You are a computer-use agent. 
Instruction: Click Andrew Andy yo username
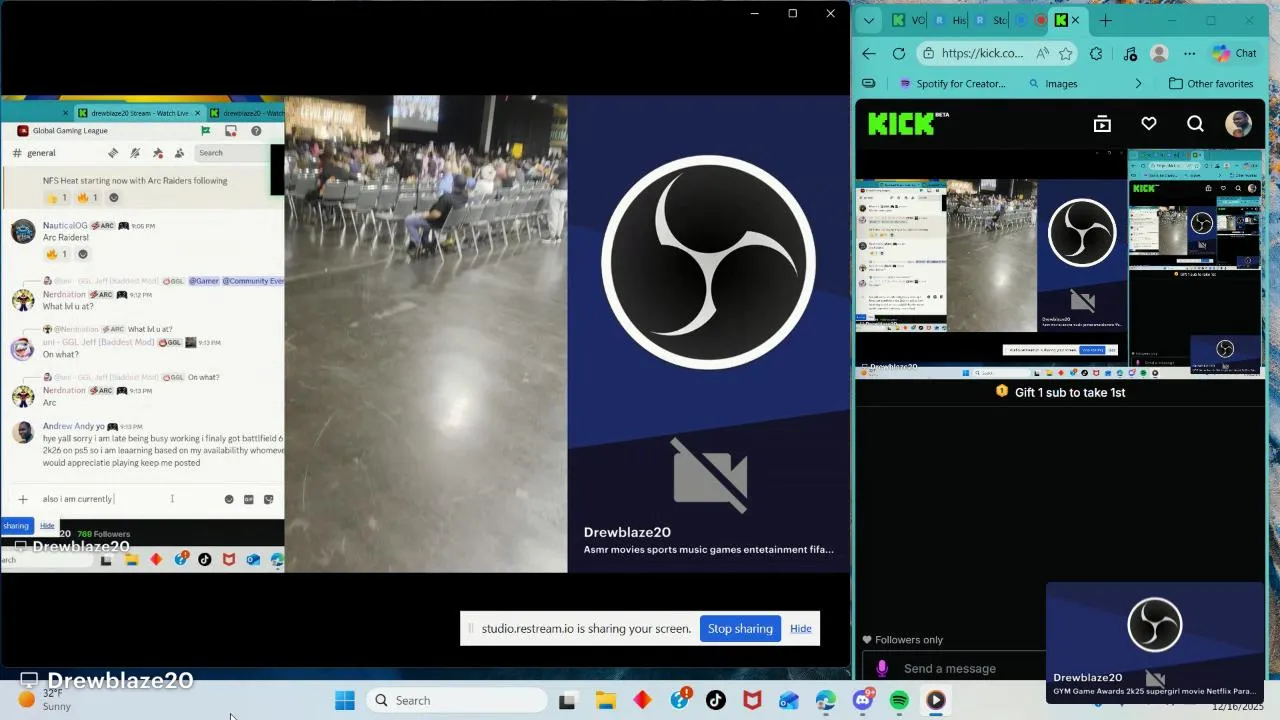(x=74, y=426)
